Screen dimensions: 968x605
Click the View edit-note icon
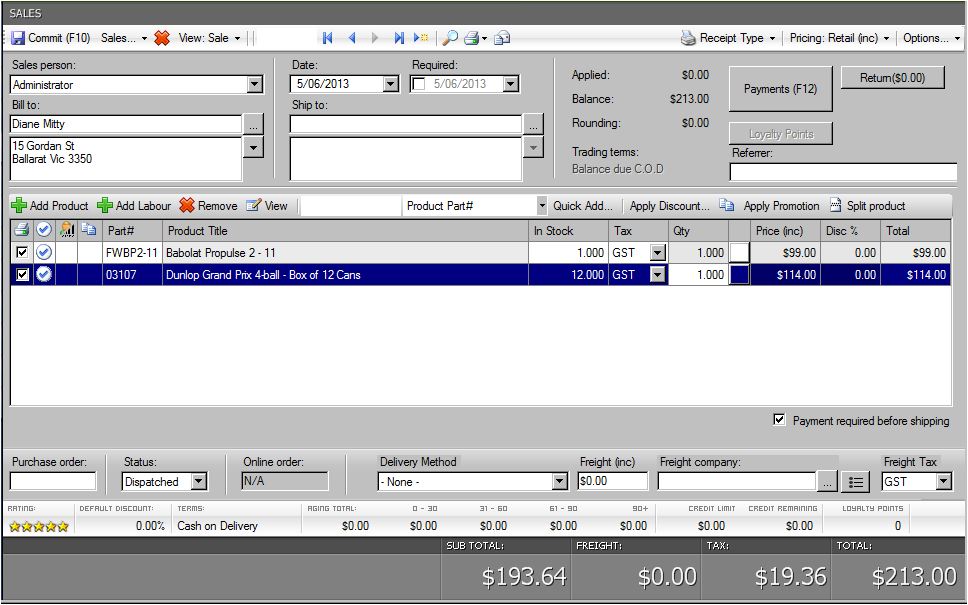tap(253, 206)
